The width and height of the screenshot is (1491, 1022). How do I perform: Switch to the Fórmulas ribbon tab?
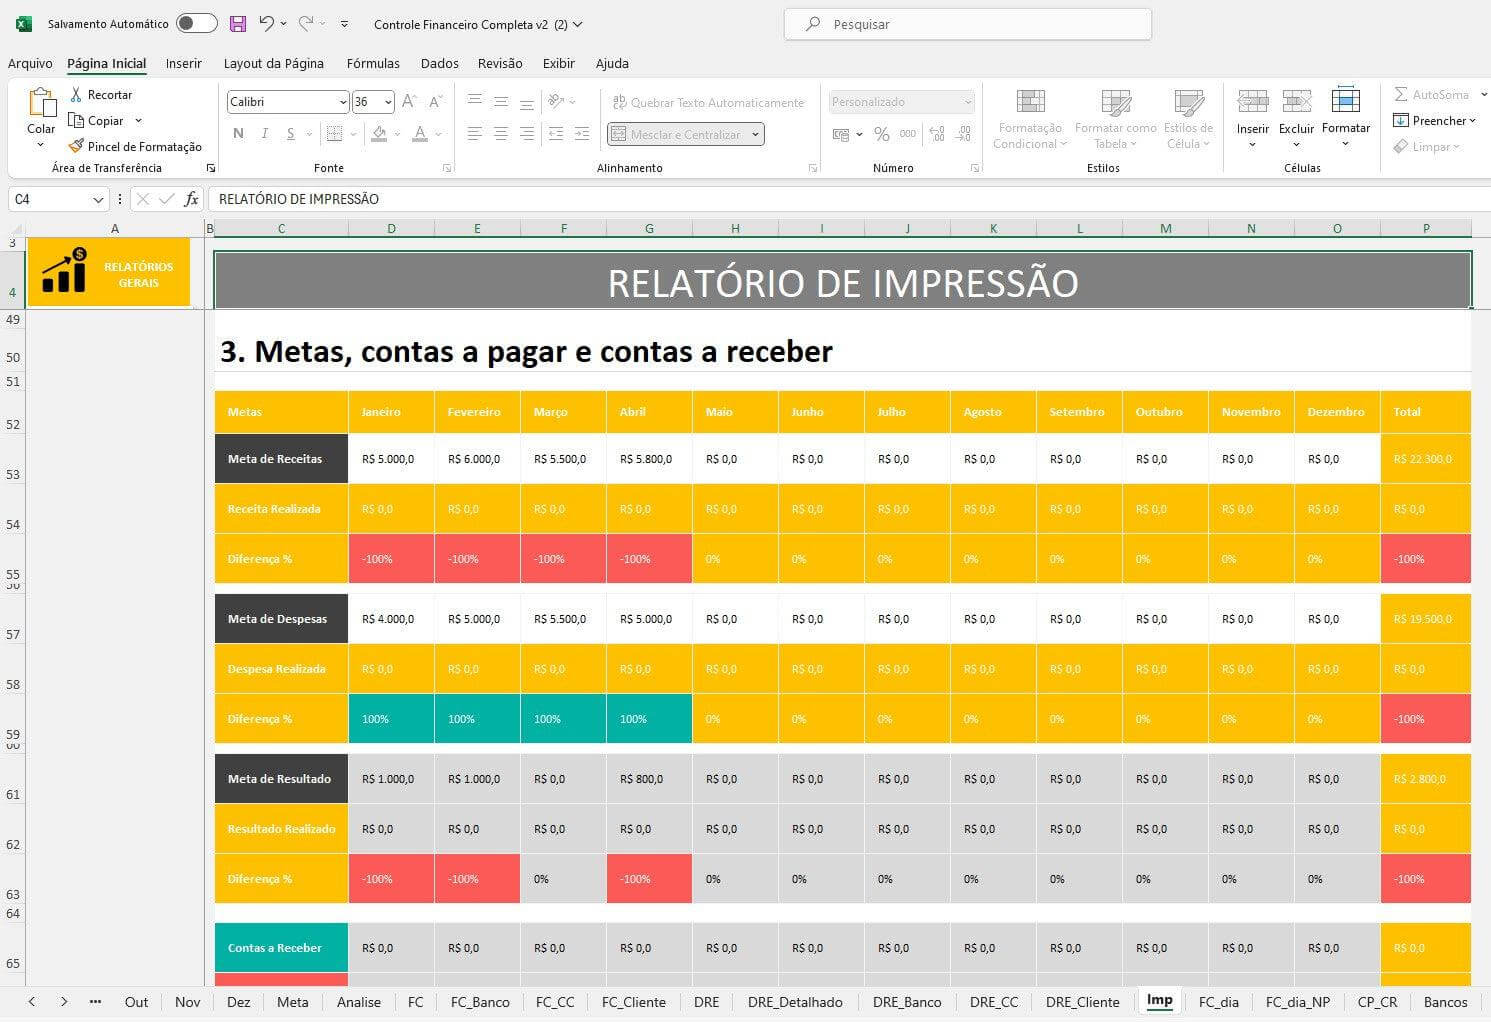coord(372,63)
